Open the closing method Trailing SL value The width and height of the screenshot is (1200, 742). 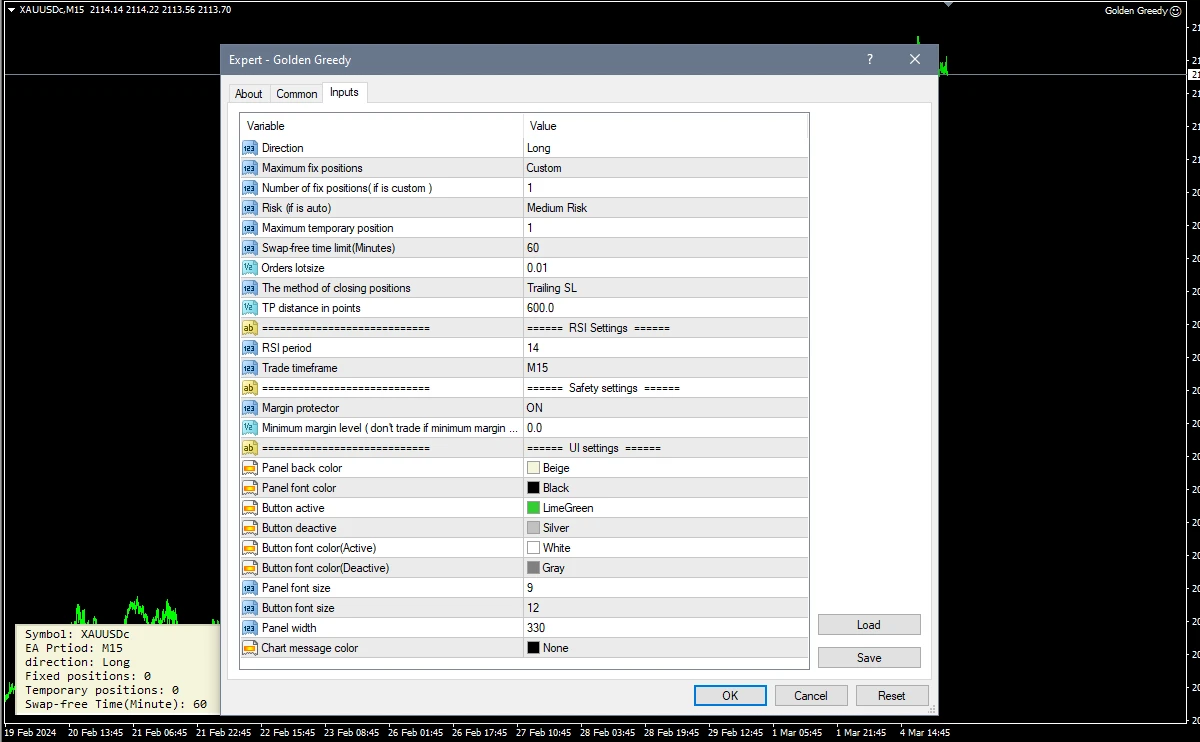[x=552, y=288]
